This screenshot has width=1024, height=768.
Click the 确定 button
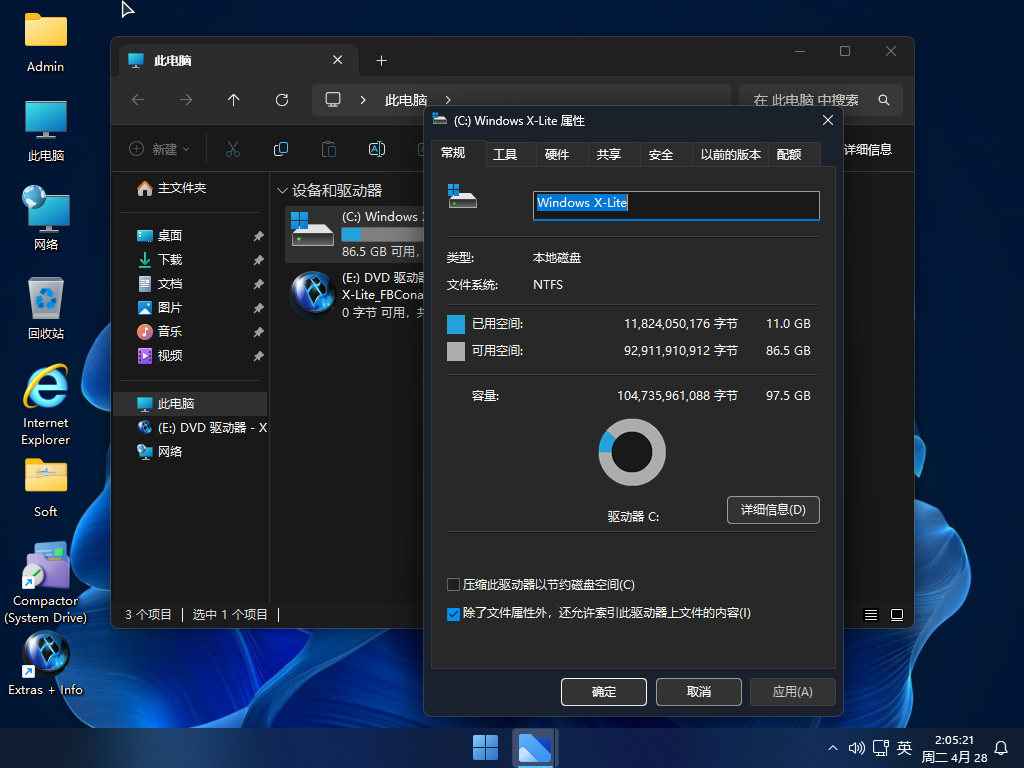(604, 692)
